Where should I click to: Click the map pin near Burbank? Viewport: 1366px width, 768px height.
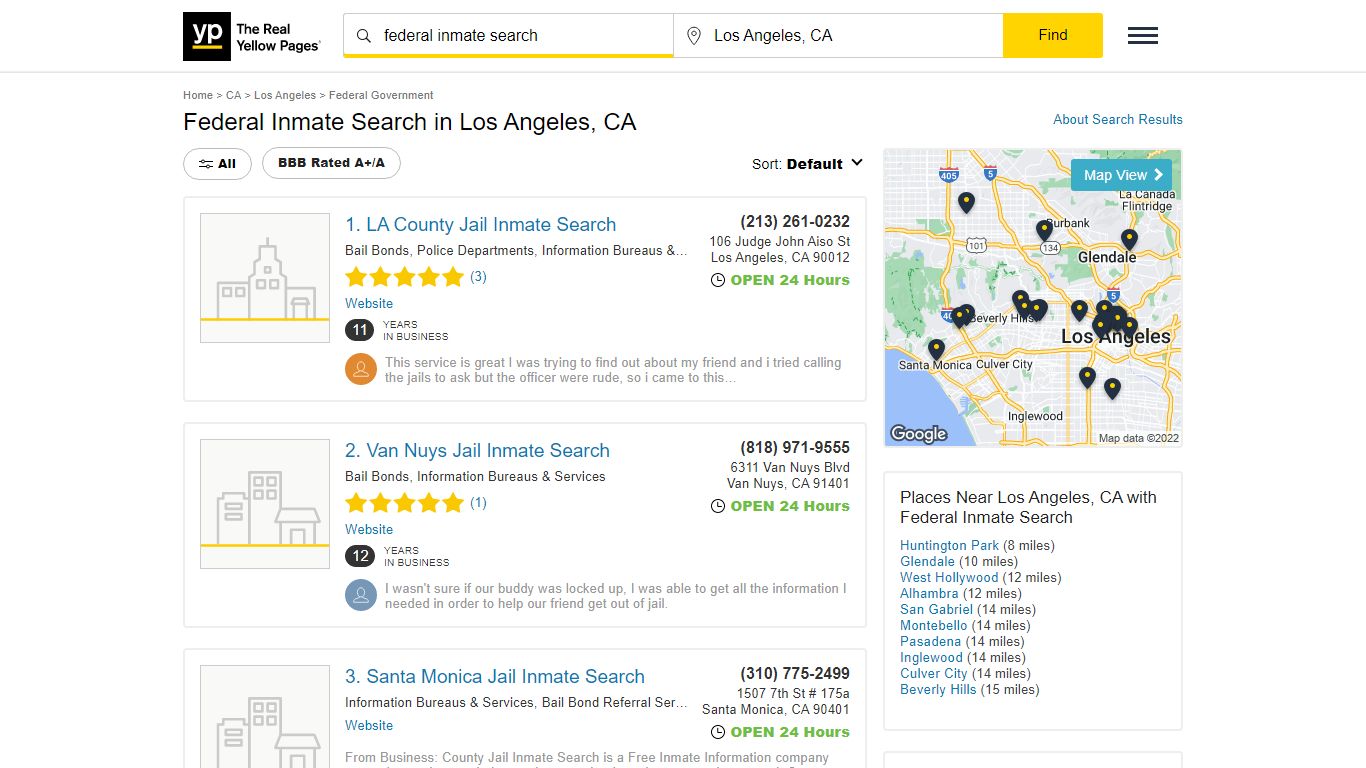click(1044, 230)
